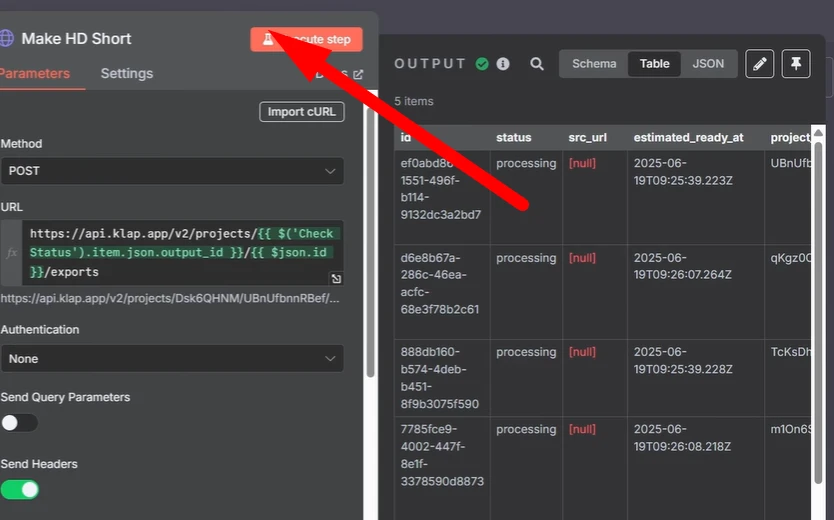Click the Execute step button
Screen dimensions: 834x520
click(306, 39)
